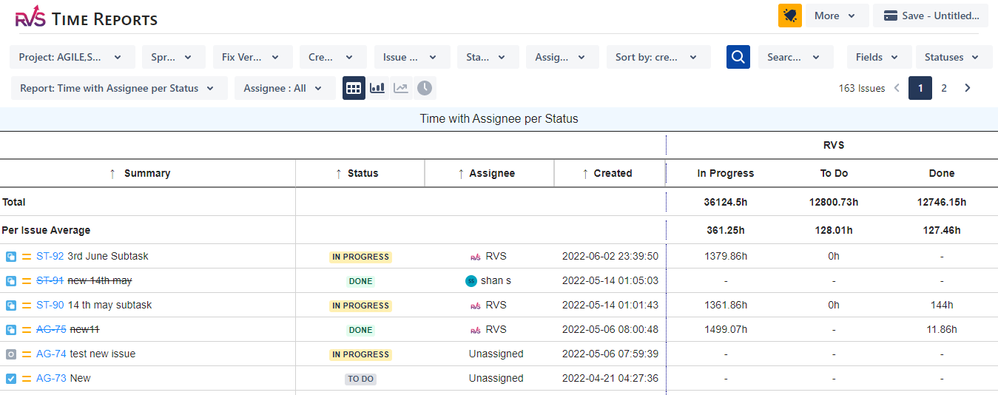Screen dimensions: 998x395
Task: Click the RVS group header
Action: pyautogui.click(x=833, y=145)
